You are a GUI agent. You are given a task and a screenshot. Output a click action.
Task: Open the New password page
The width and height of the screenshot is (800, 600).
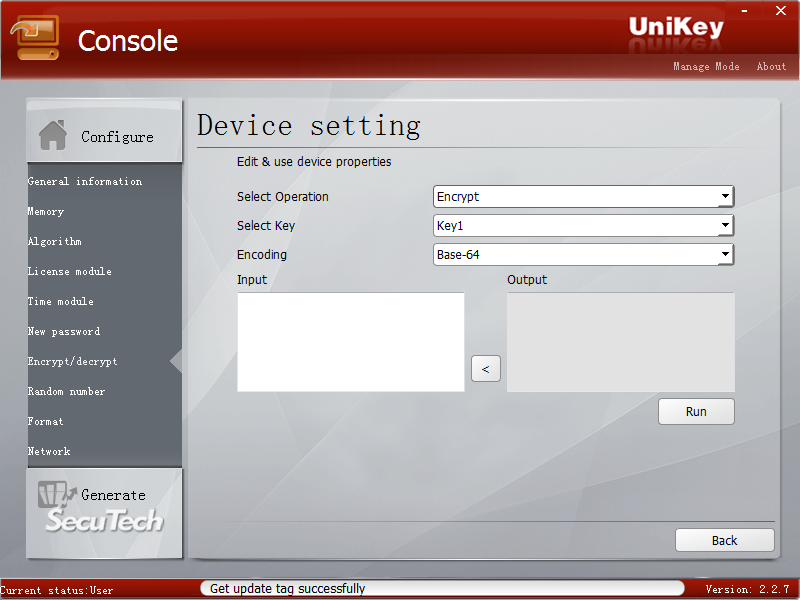(64, 331)
